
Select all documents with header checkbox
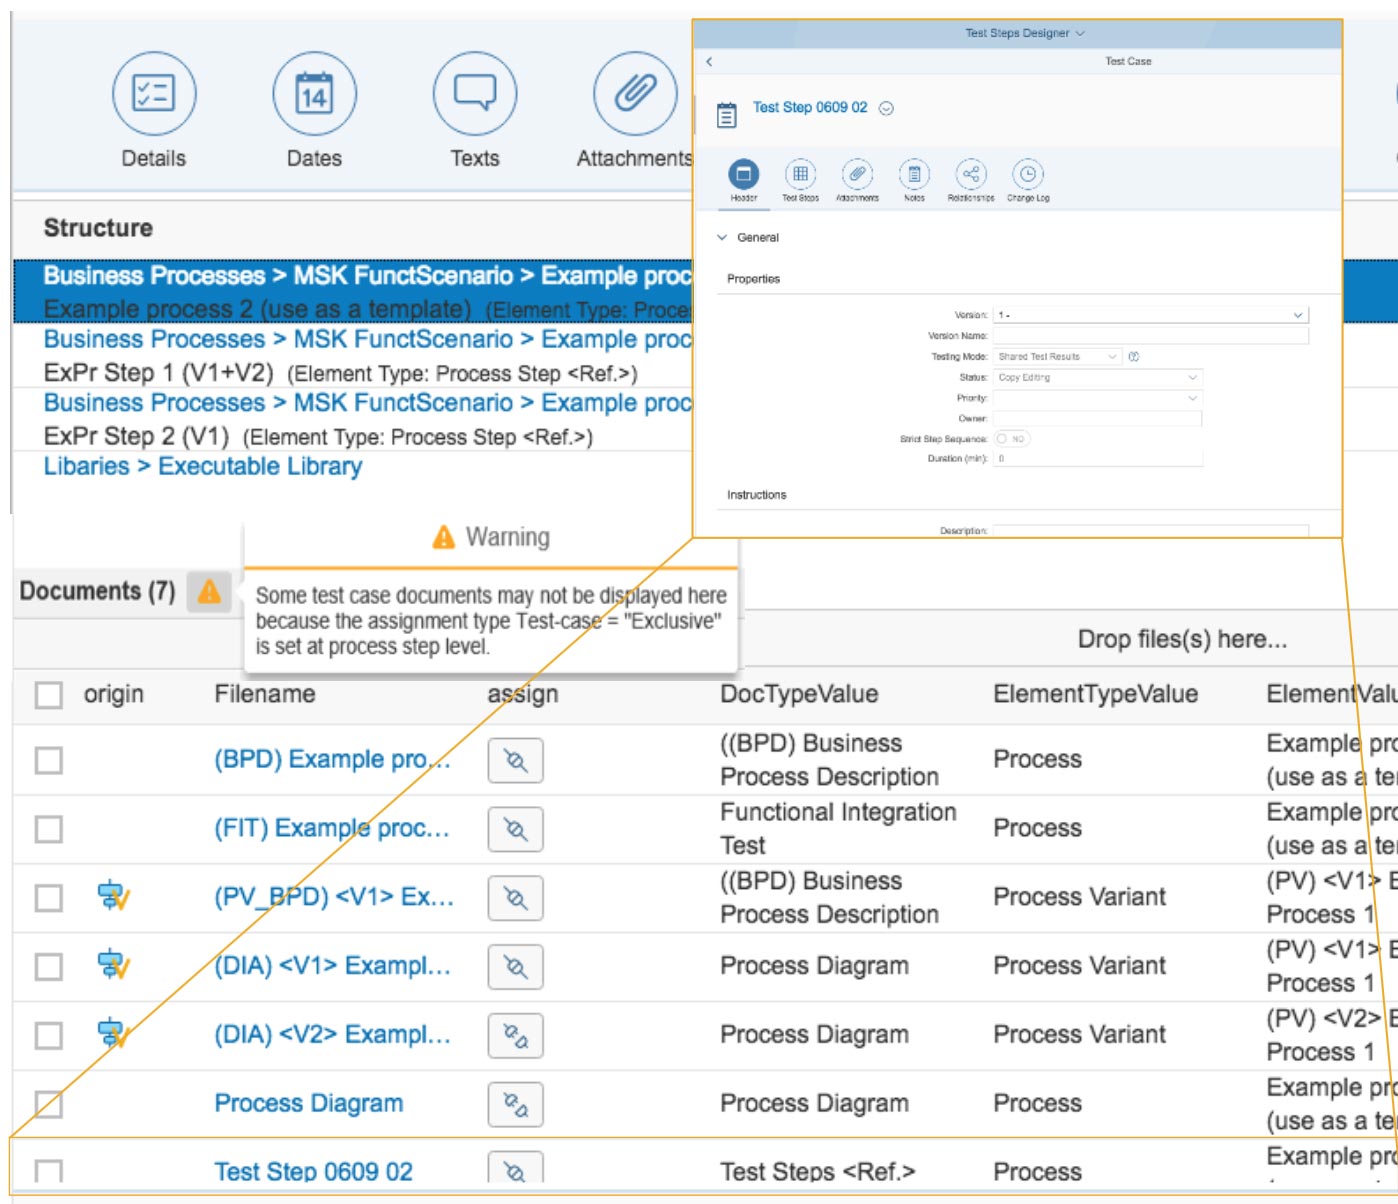coord(49,695)
